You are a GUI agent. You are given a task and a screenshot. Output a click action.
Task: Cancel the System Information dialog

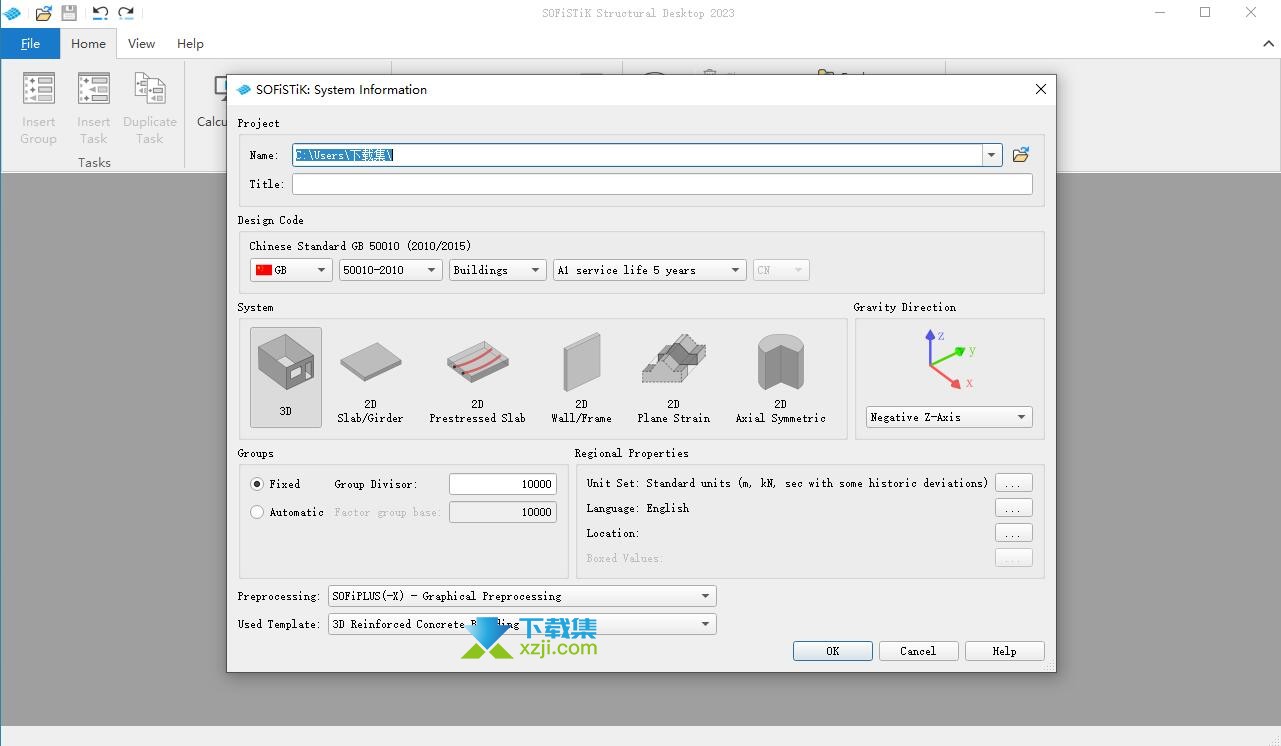click(x=918, y=651)
